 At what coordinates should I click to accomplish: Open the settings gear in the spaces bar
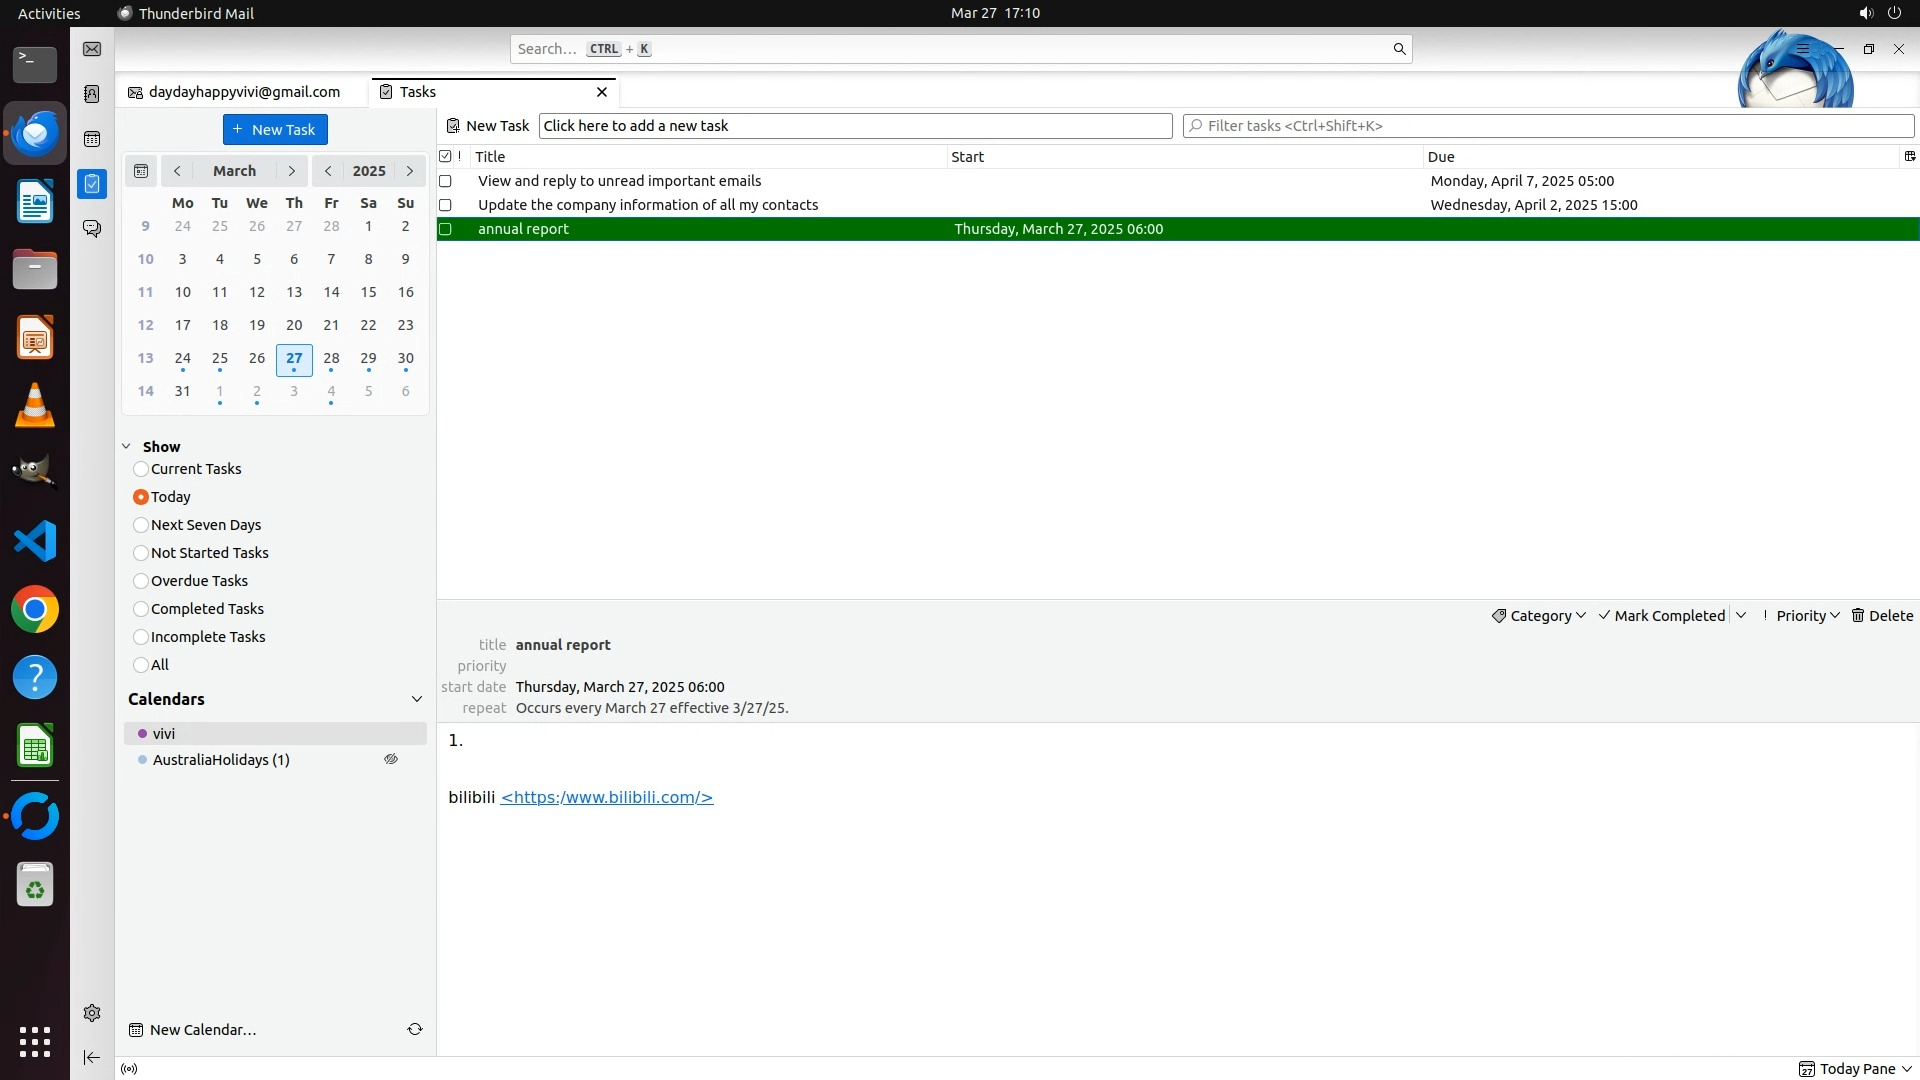click(92, 1013)
